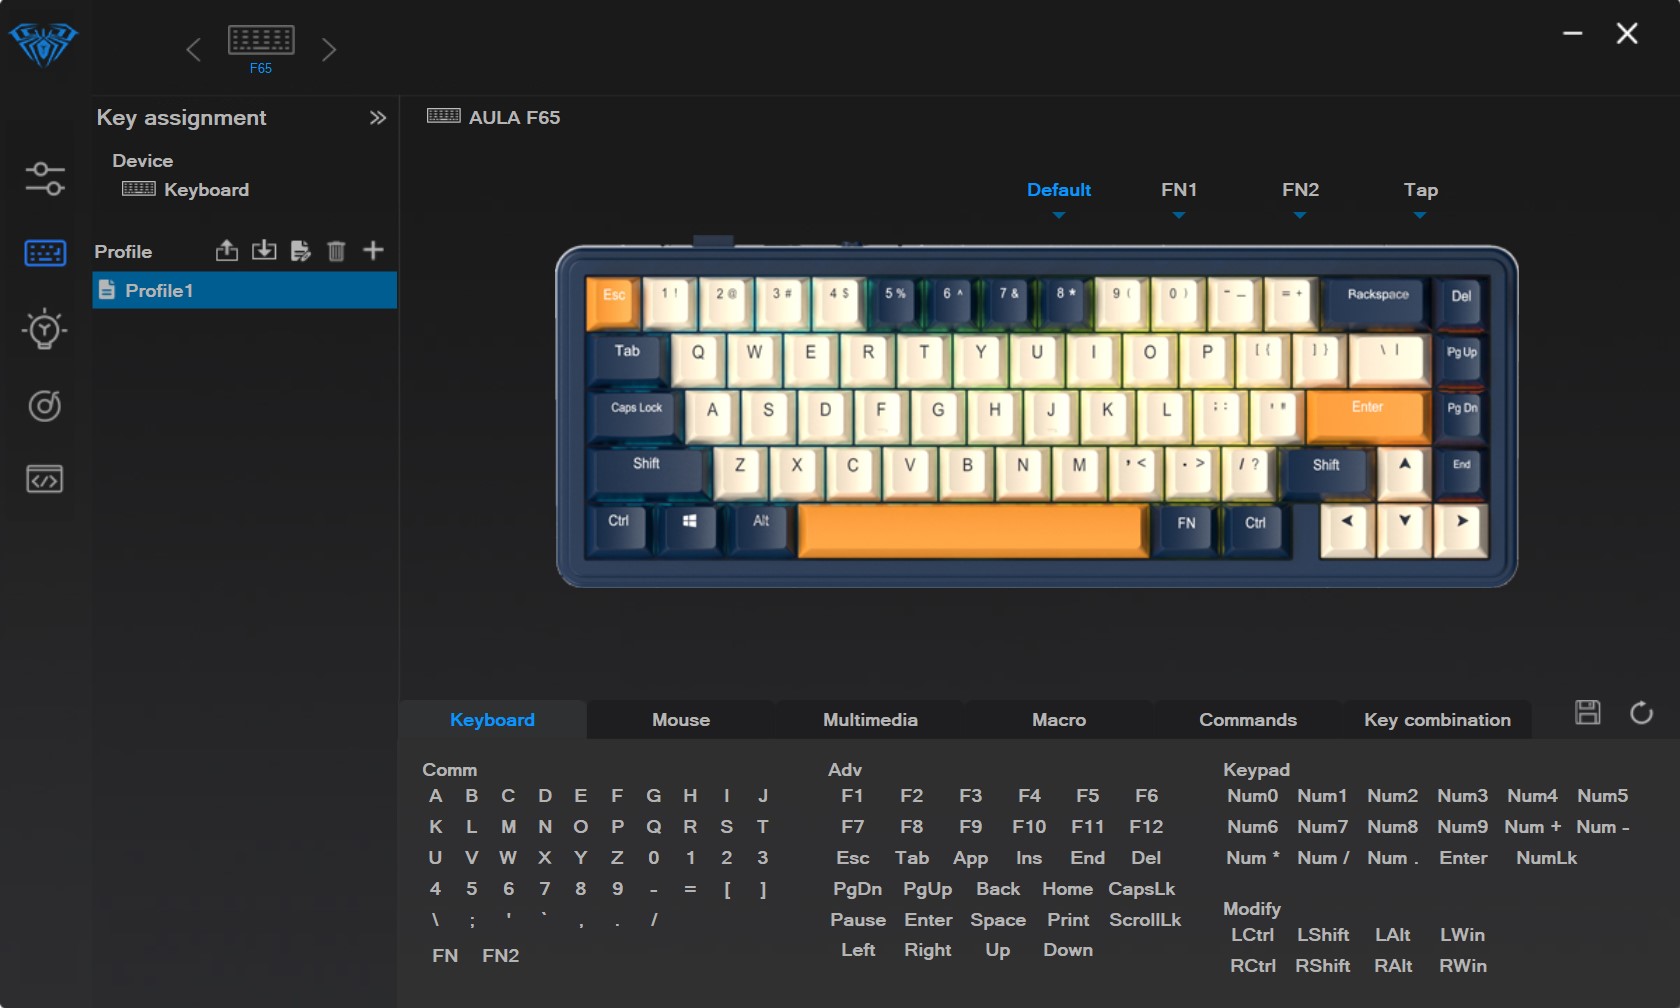The height and width of the screenshot is (1008, 1680).
Task: Add a new profile with plus icon
Action: (373, 250)
